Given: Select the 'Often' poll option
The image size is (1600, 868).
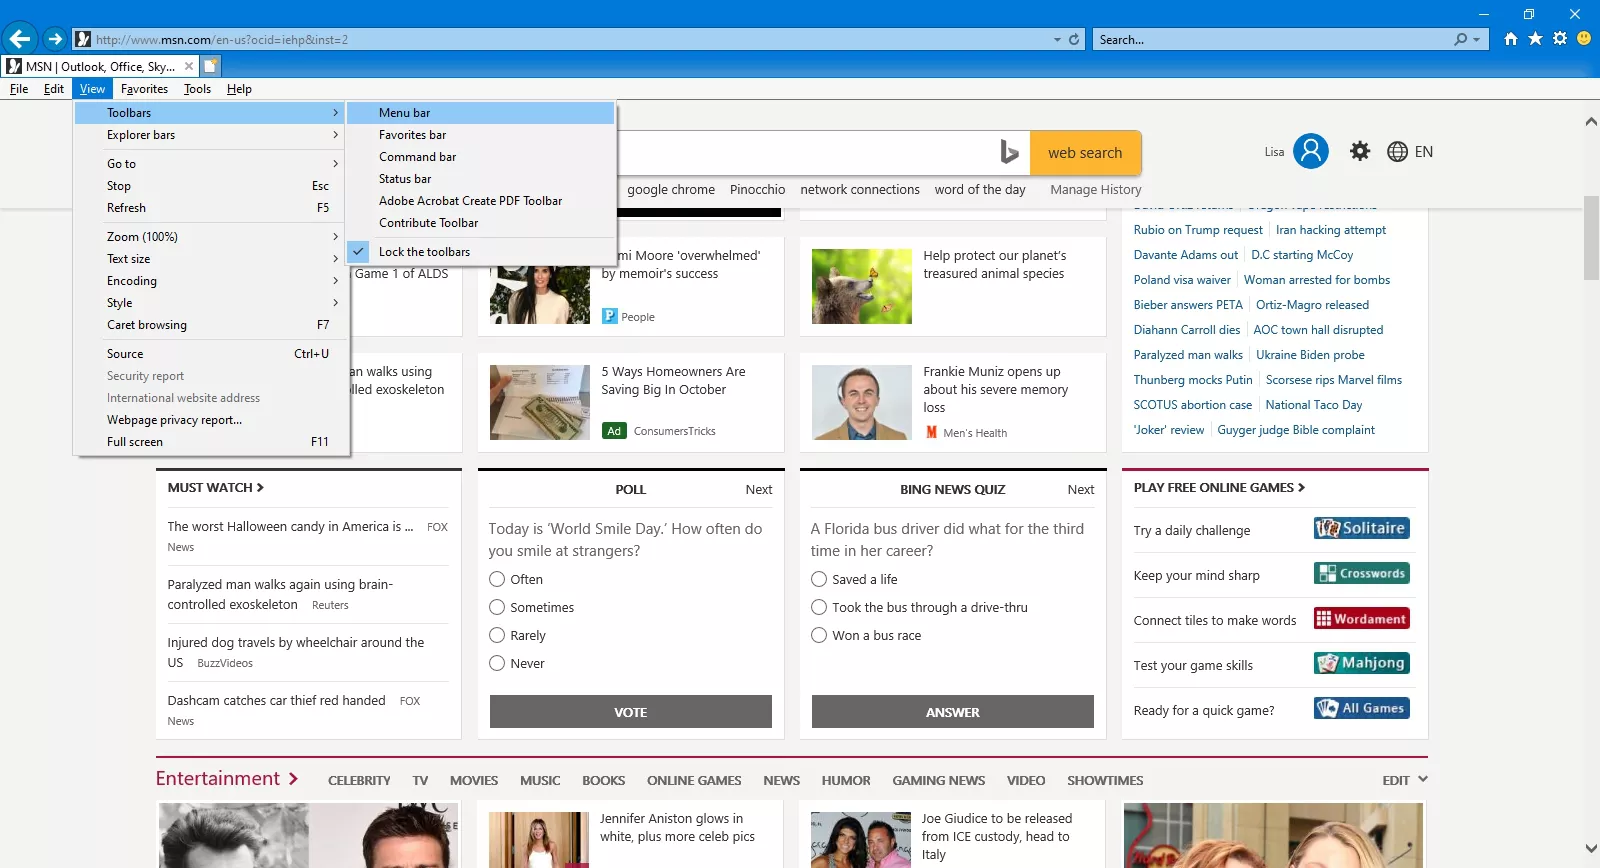Looking at the screenshot, I should click(497, 579).
